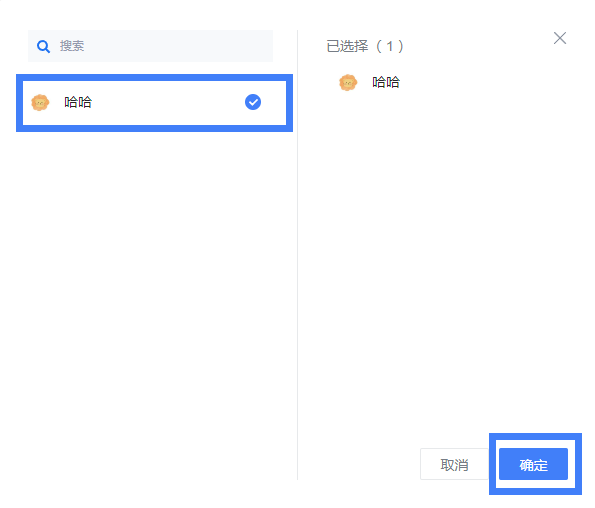The image size is (595, 508).
Task: Click the 取消 button
Action: click(x=454, y=464)
